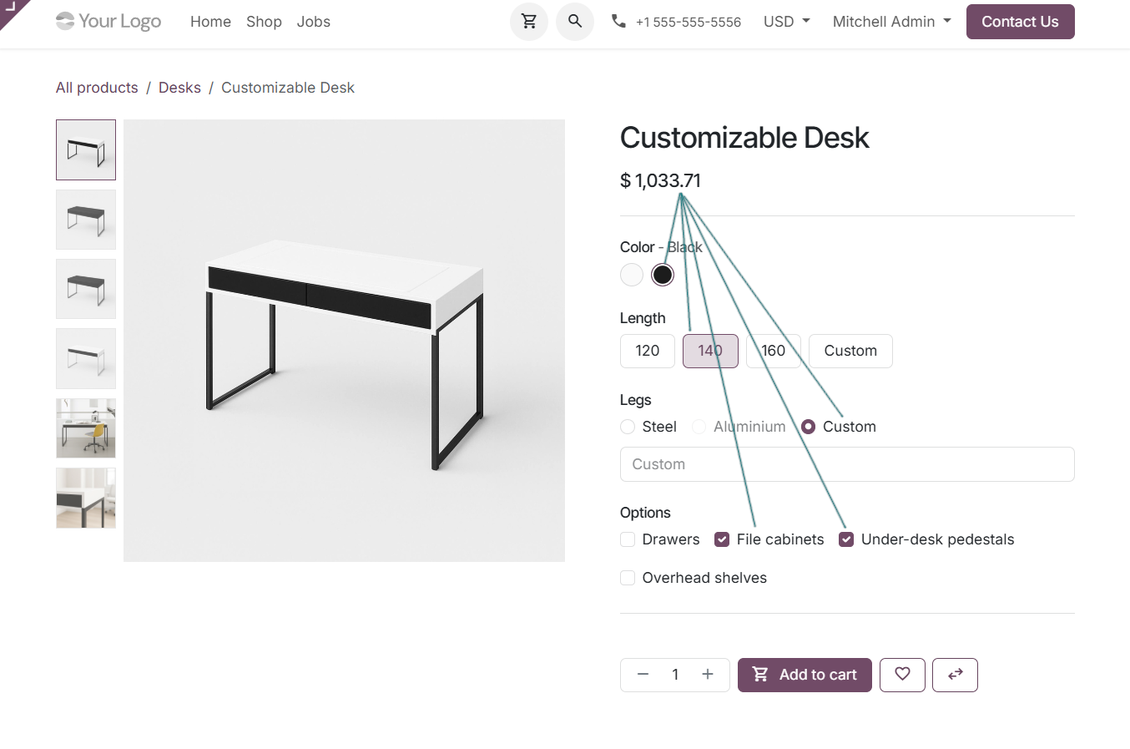The width and height of the screenshot is (1130, 749).
Task: Follow the All products breadcrumb link
Action: (x=97, y=87)
